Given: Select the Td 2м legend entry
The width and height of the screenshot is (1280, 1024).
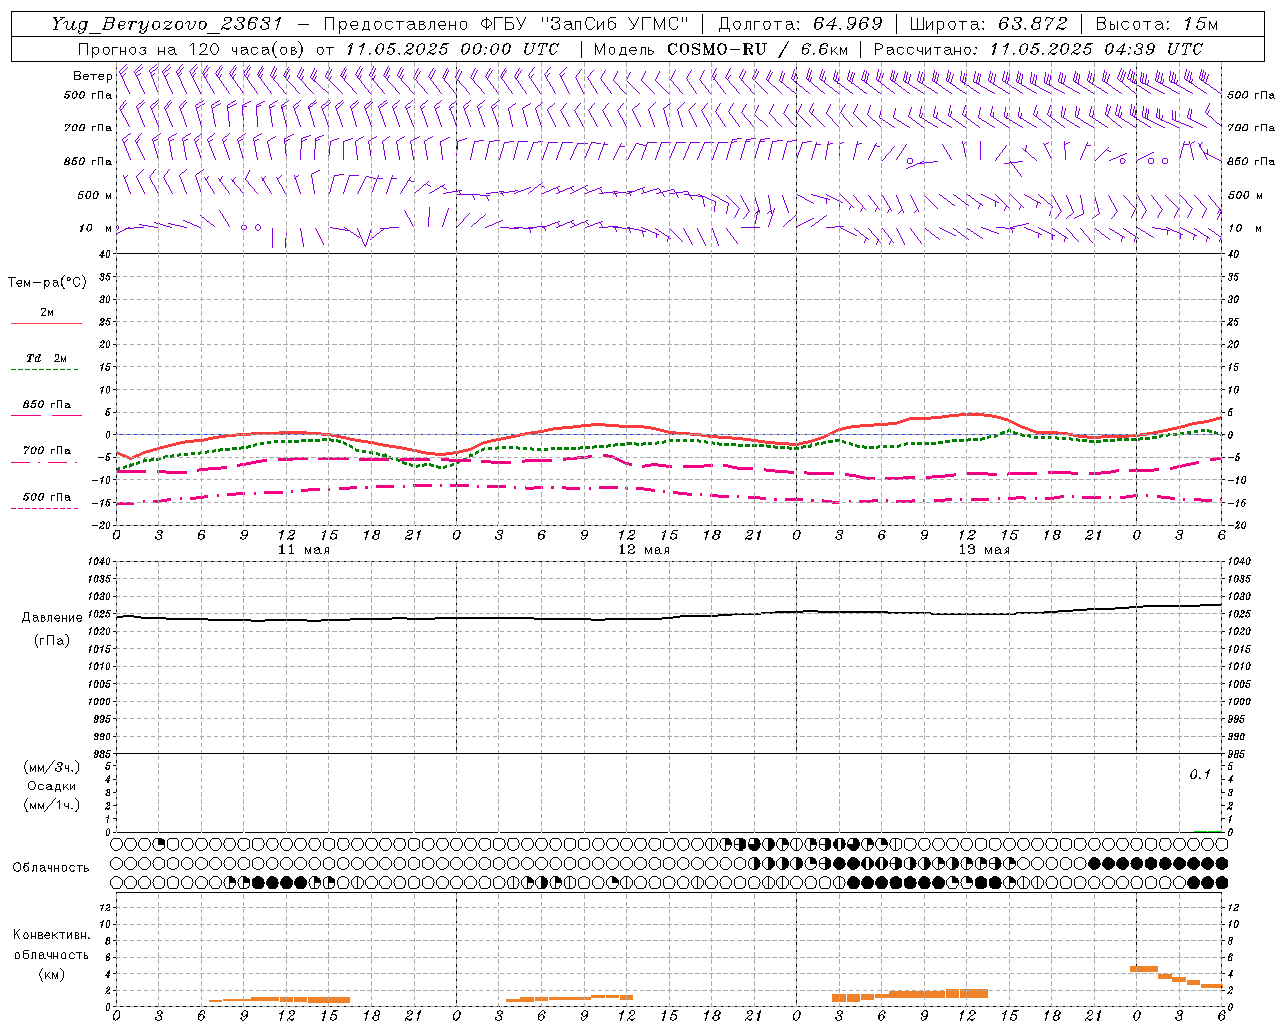Looking at the screenshot, I should point(46,358).
